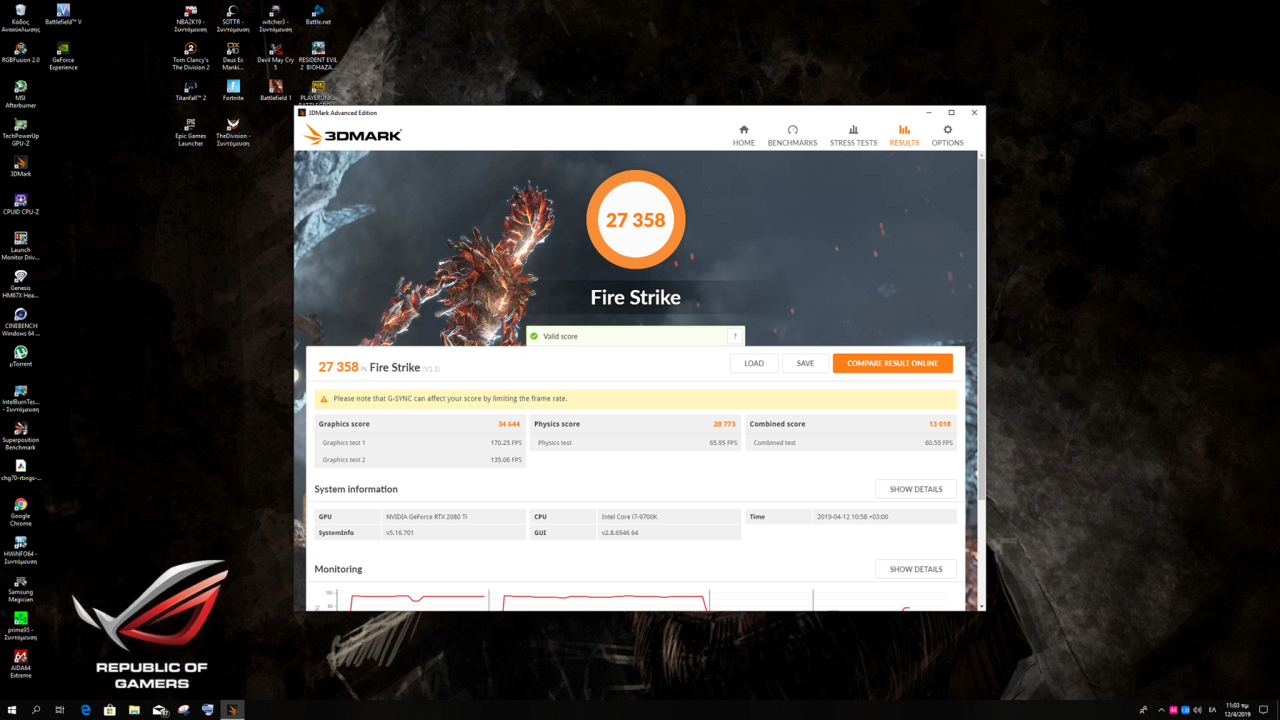Open Recycle Bin desktop icon

pos(20,17)
